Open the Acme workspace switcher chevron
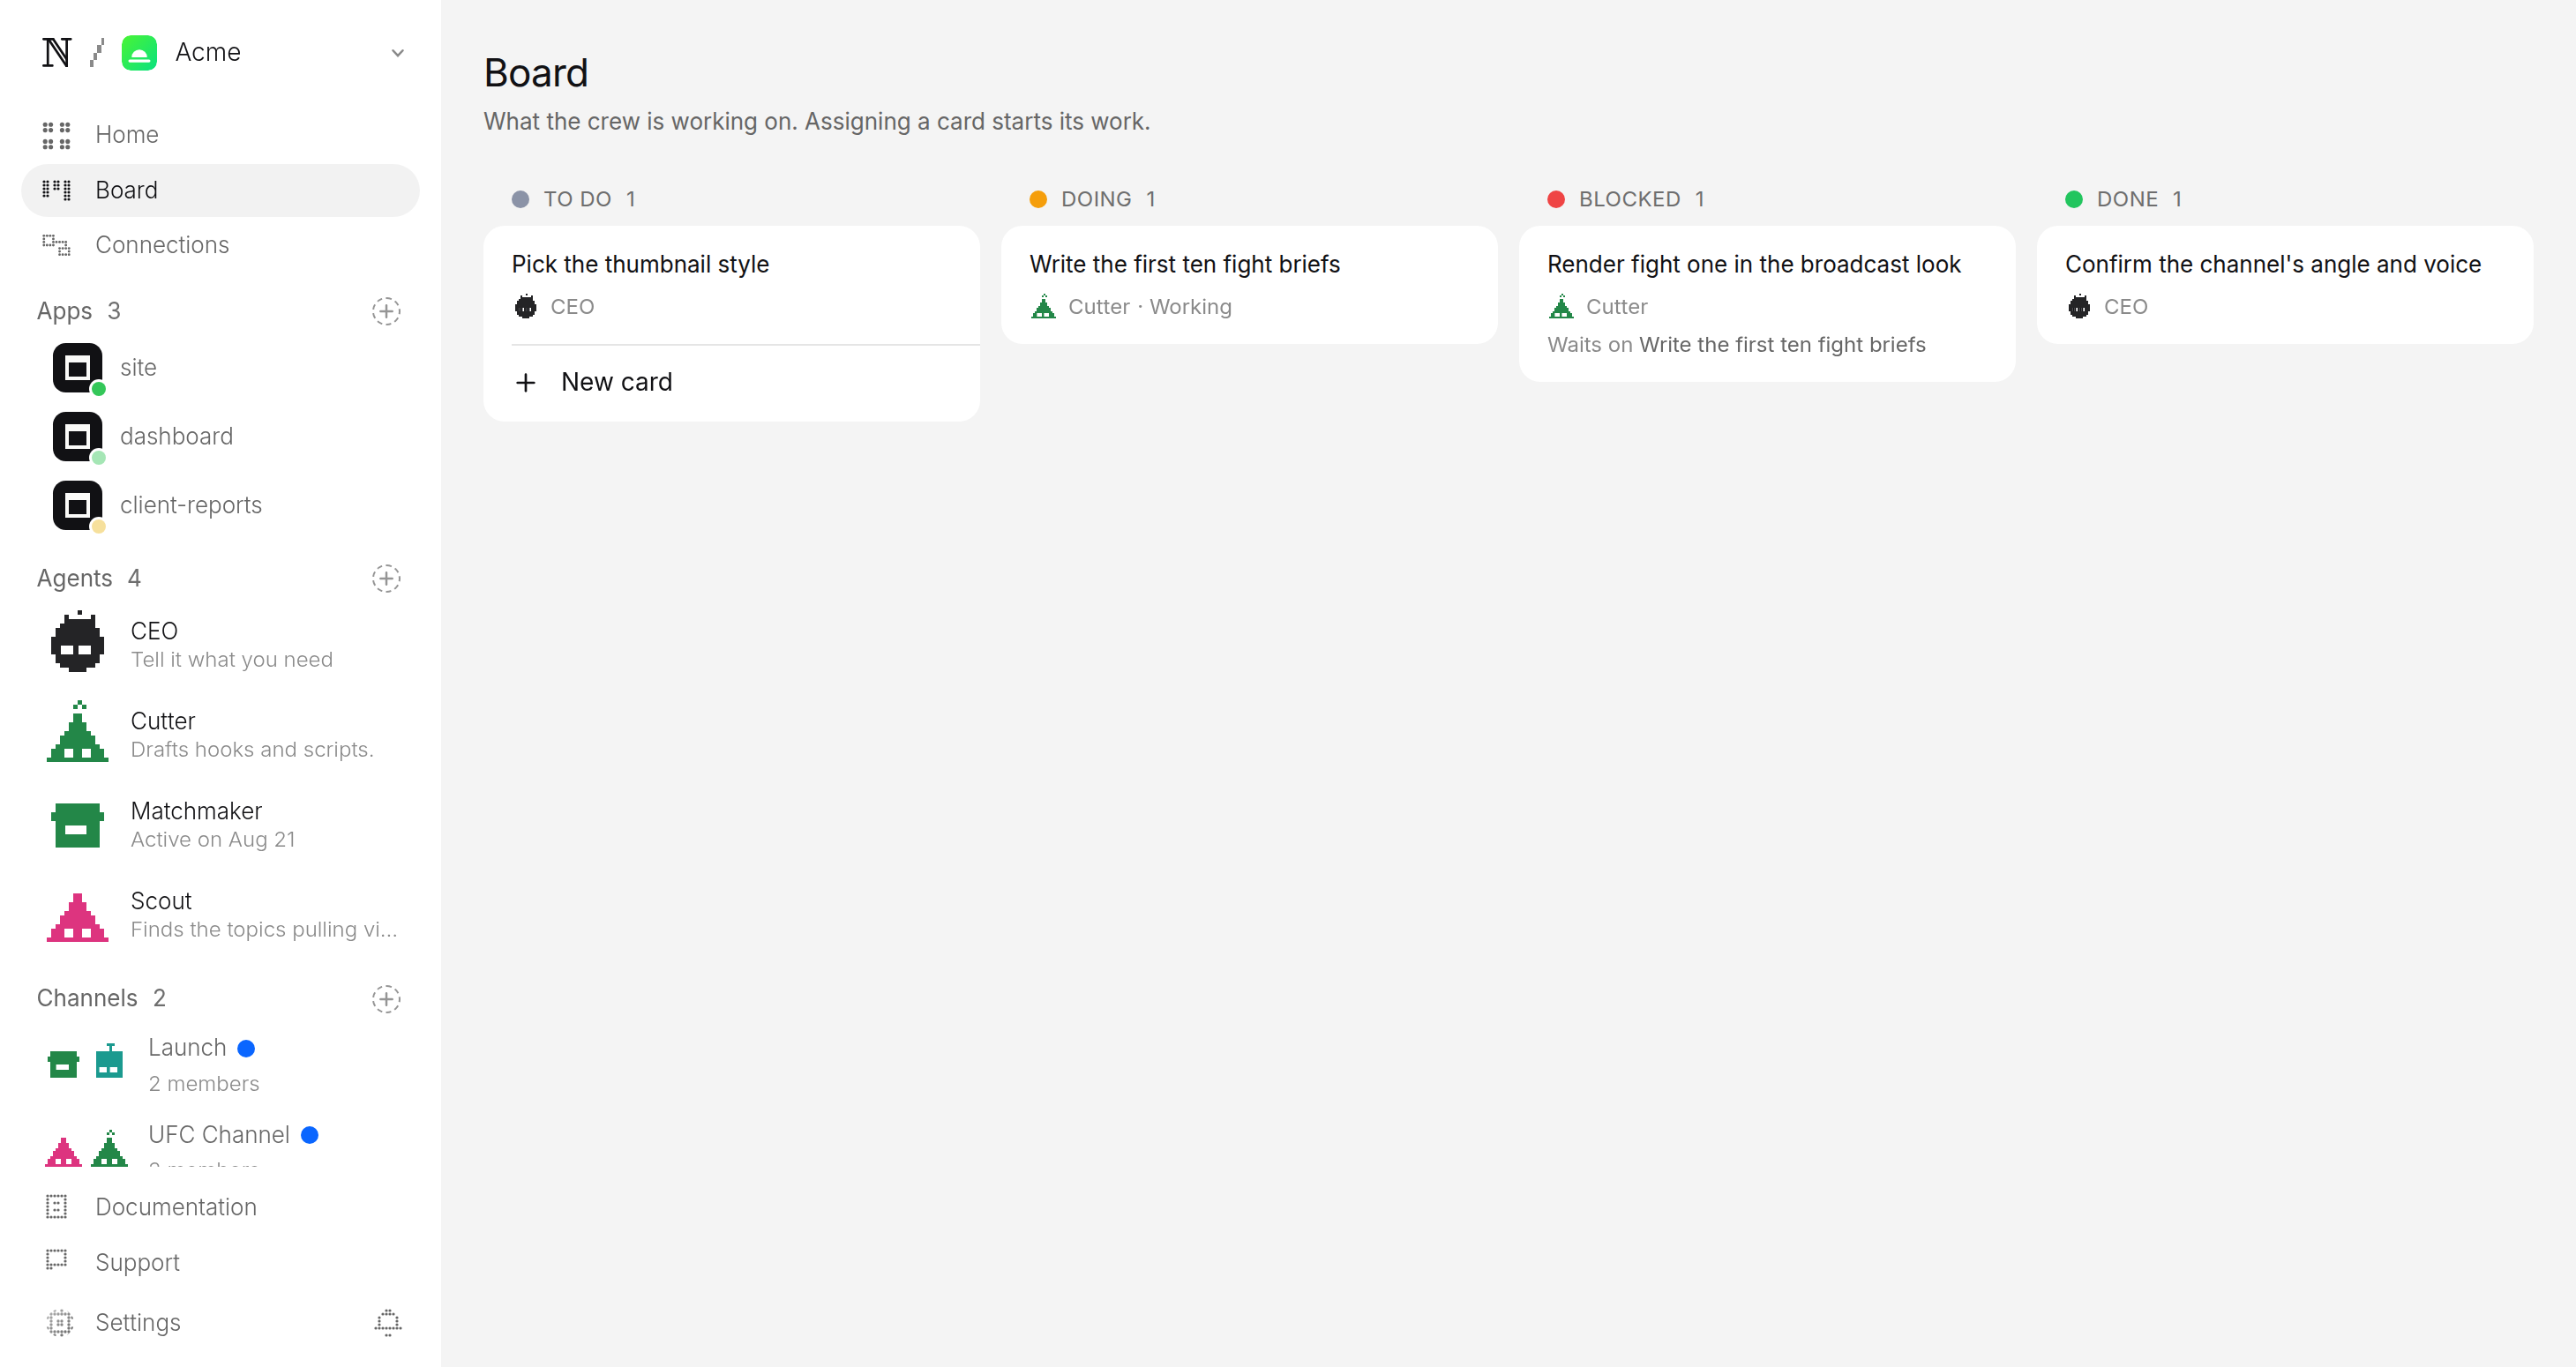Image resolution: width=2576 pixels, height=1367 pixels. [x=397, y=53]
